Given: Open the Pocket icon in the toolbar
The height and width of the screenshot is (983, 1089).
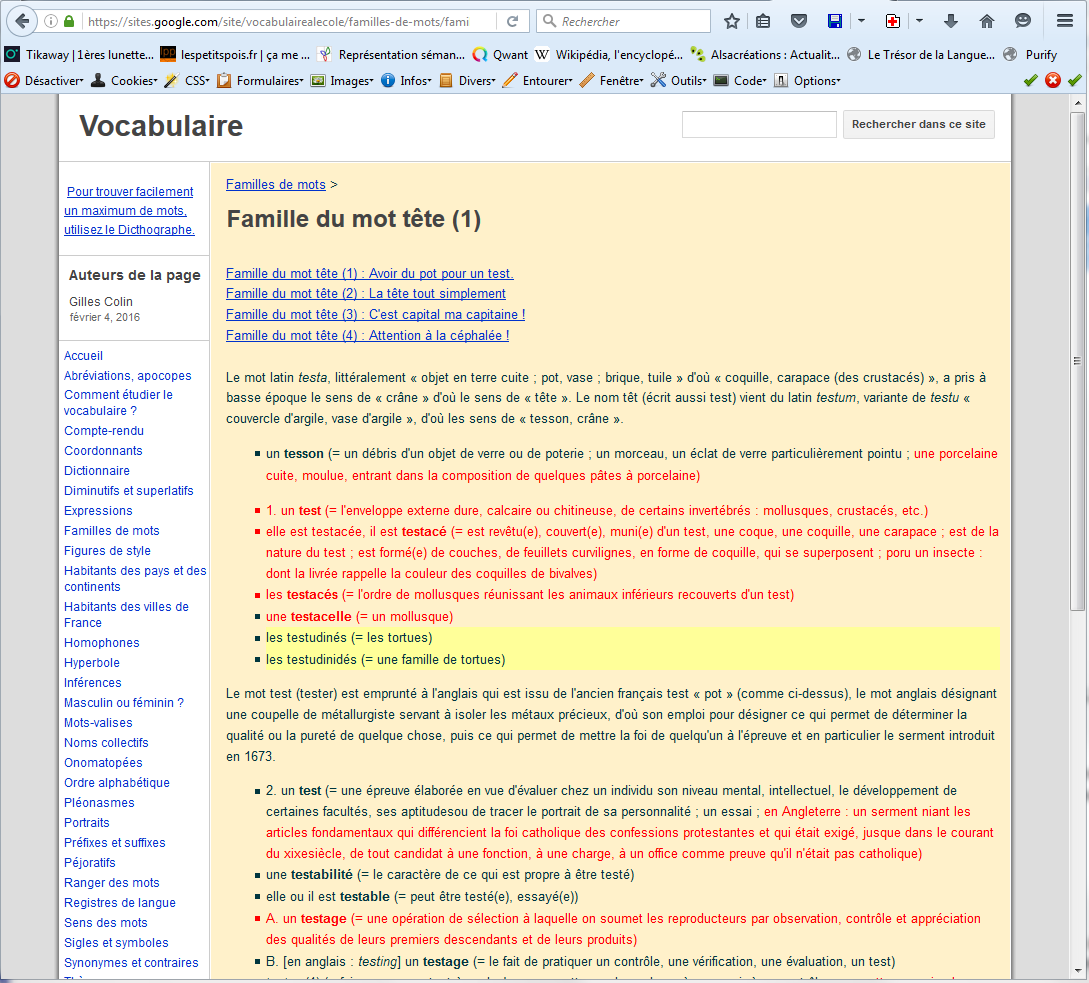Looking at the screenshot, I should point(799,21).
